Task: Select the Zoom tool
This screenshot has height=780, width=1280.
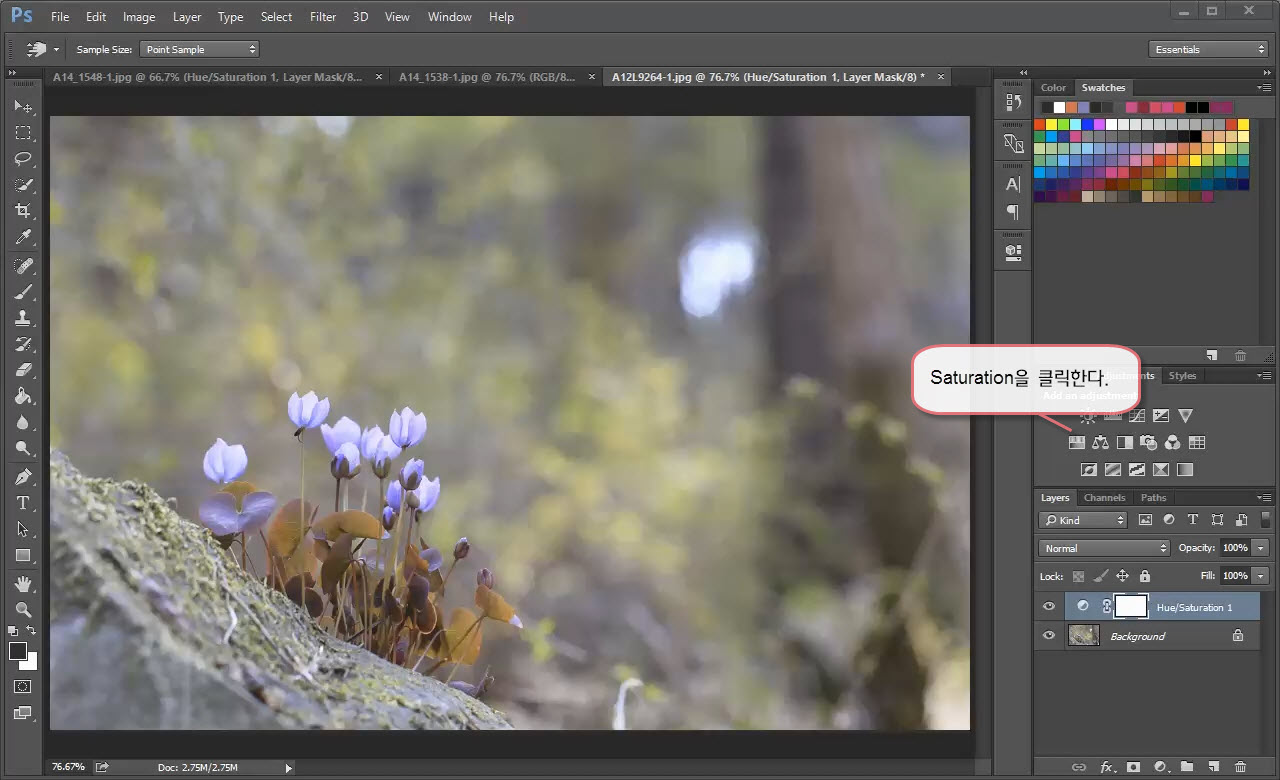Action: pyautogui.click(x=23, y=609)
